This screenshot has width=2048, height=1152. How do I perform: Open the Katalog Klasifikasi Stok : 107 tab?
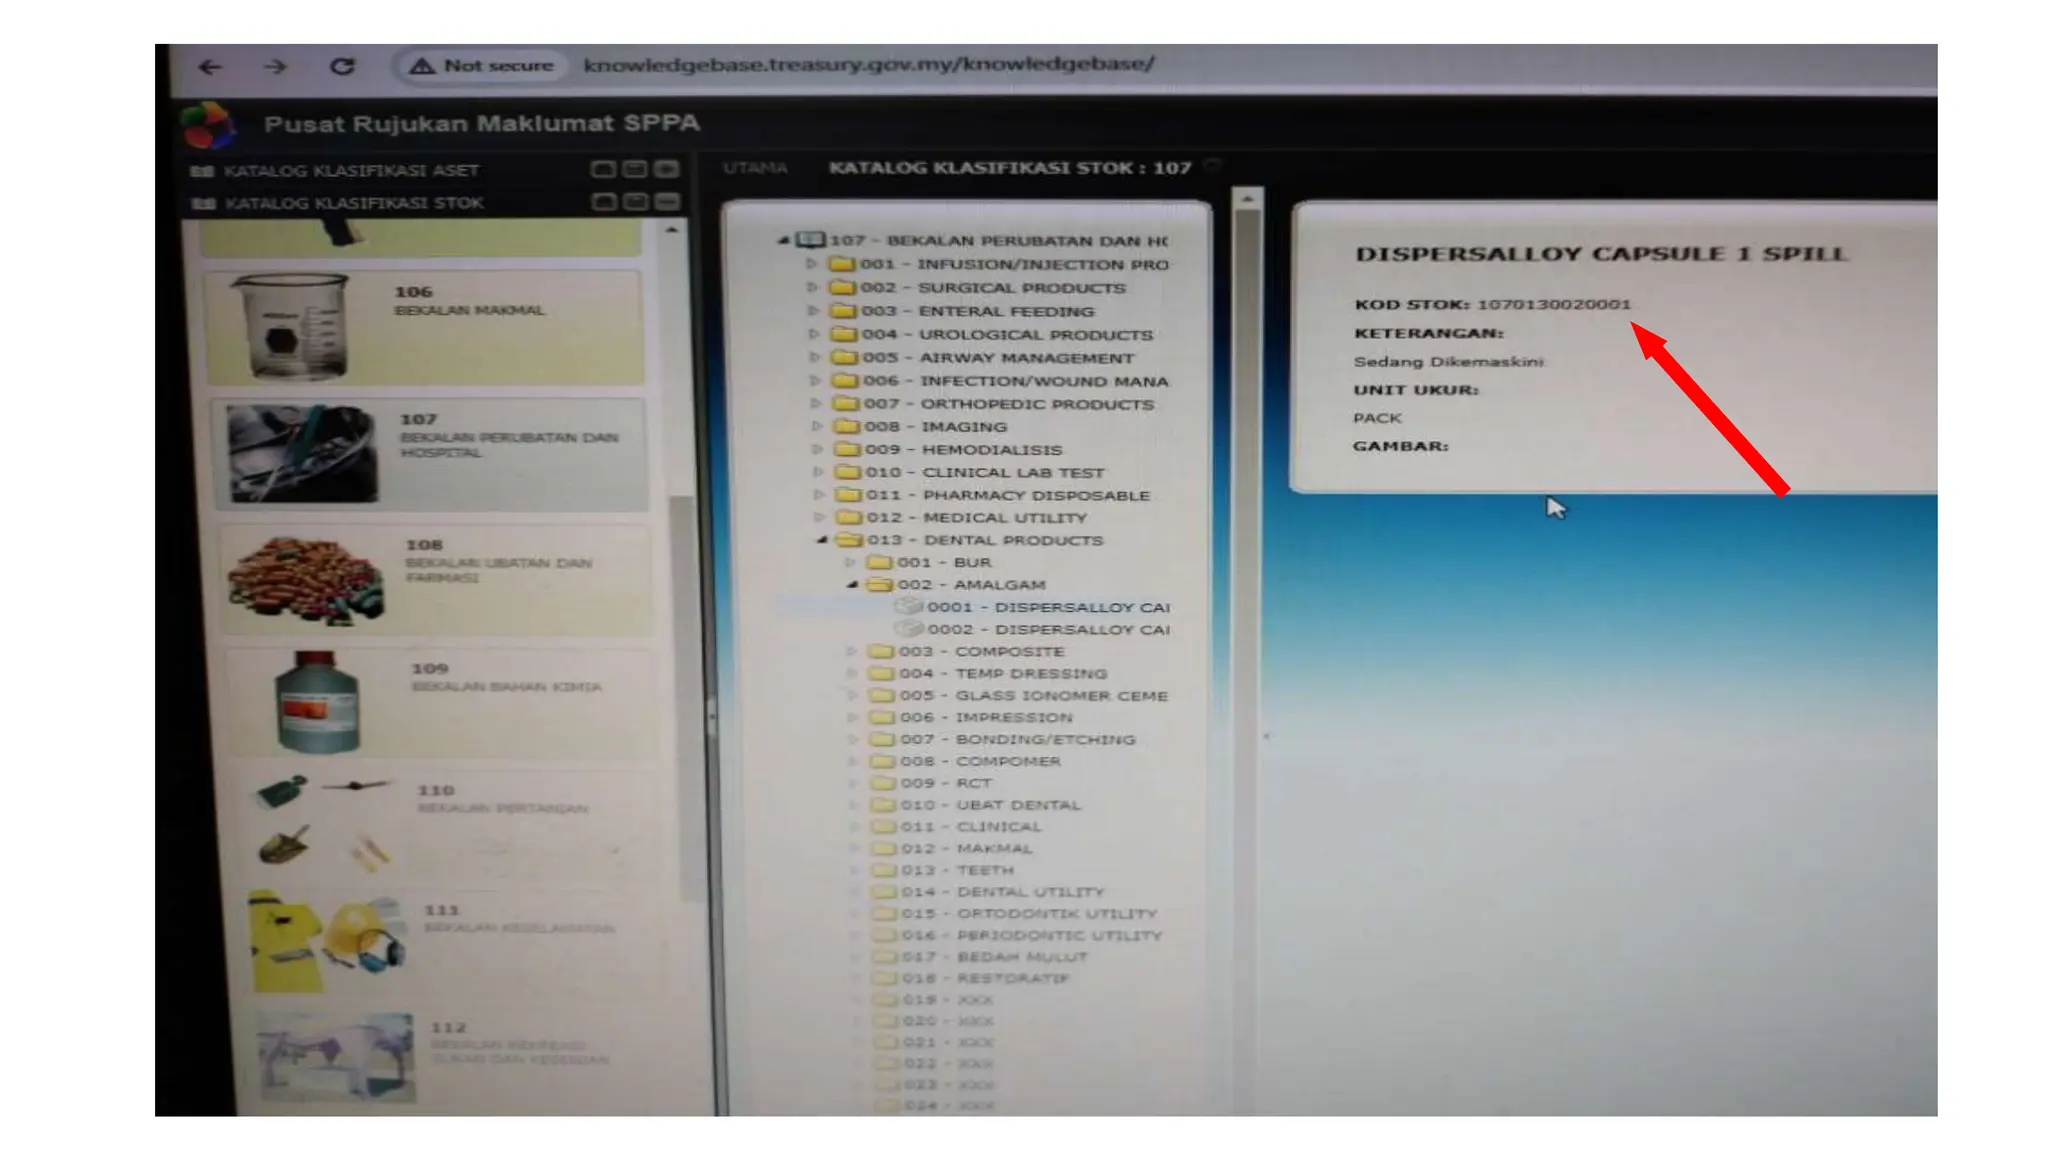pos(1009,168)
